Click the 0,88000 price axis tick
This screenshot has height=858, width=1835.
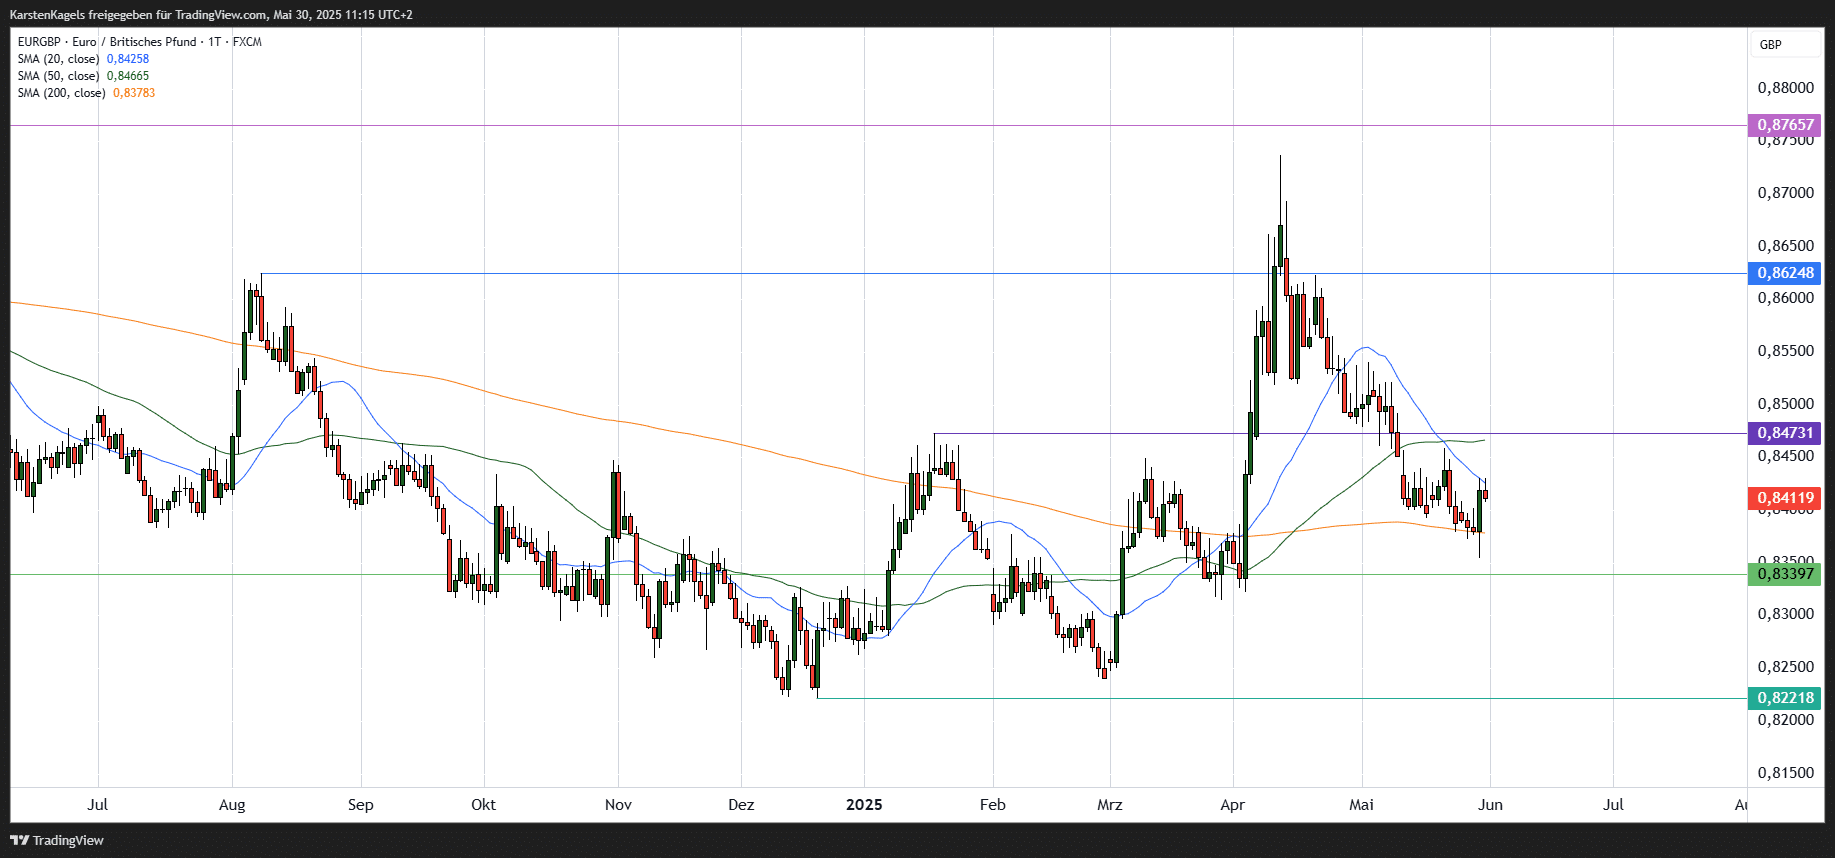click(x=1785, y=88)
